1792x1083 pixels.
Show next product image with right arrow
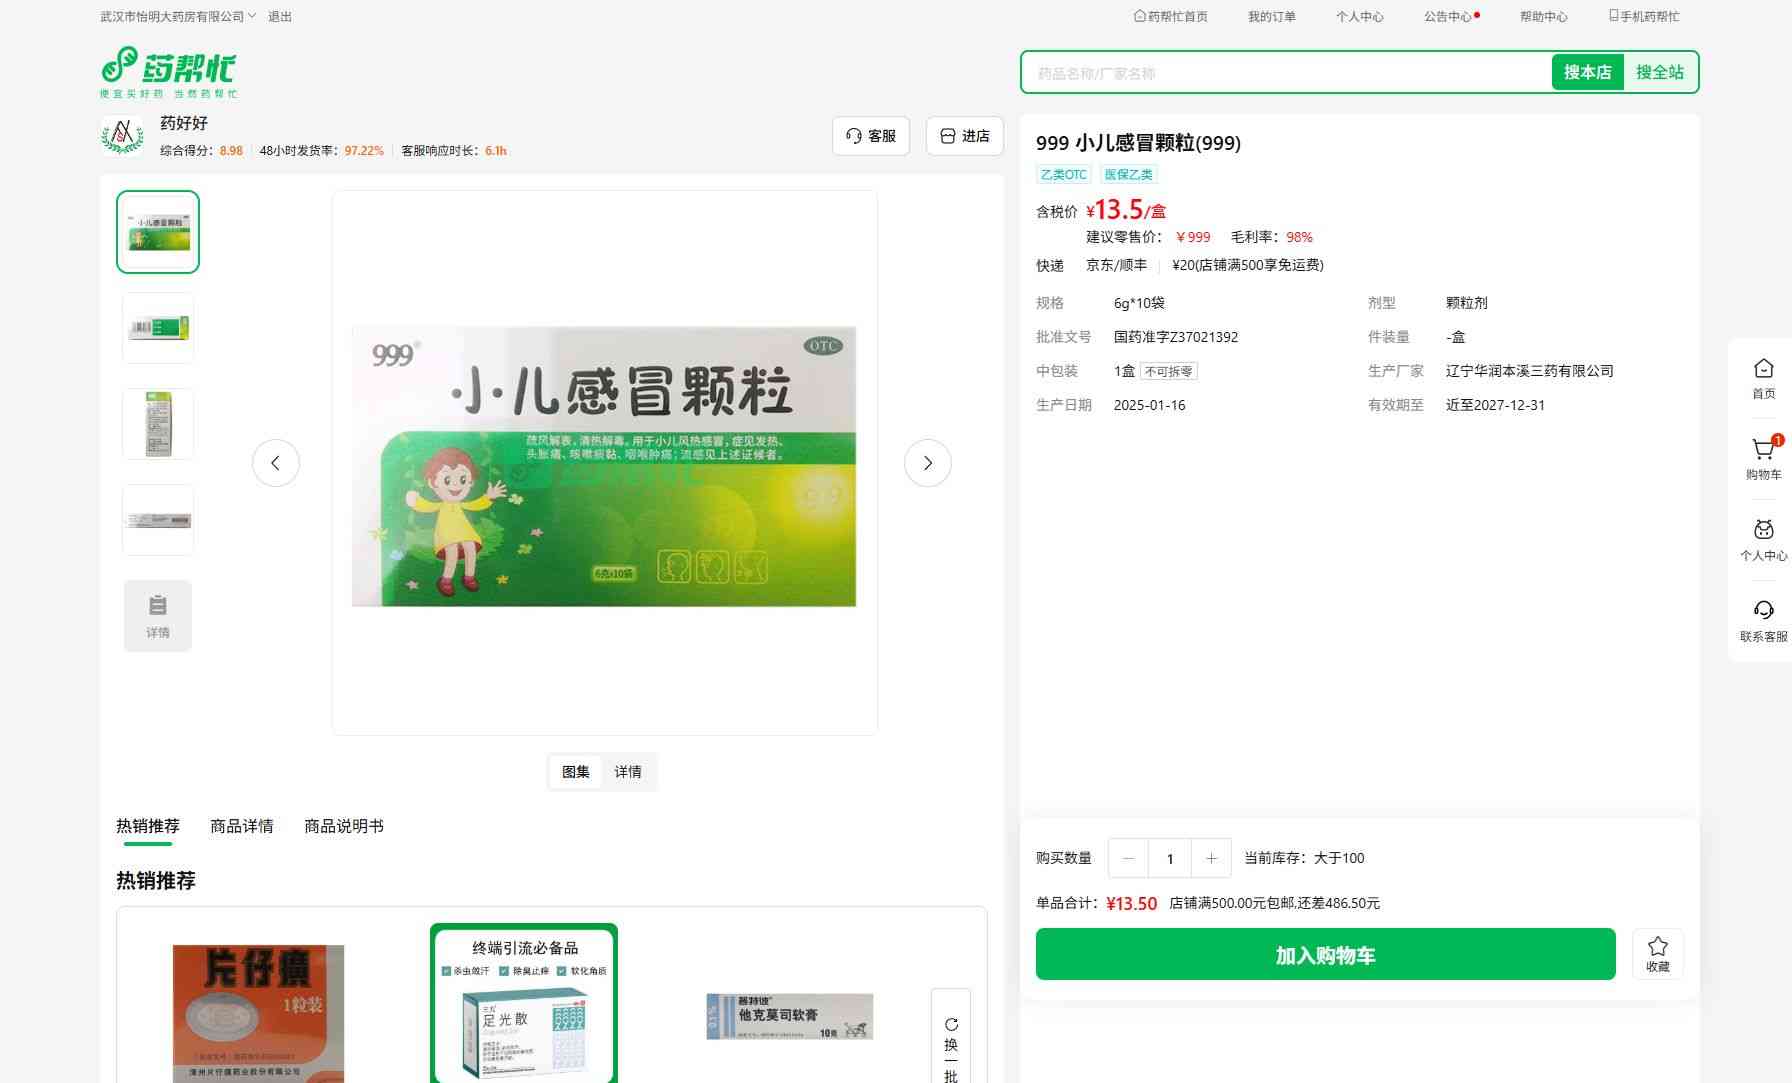pyautogui.click(x=927, y=463)
